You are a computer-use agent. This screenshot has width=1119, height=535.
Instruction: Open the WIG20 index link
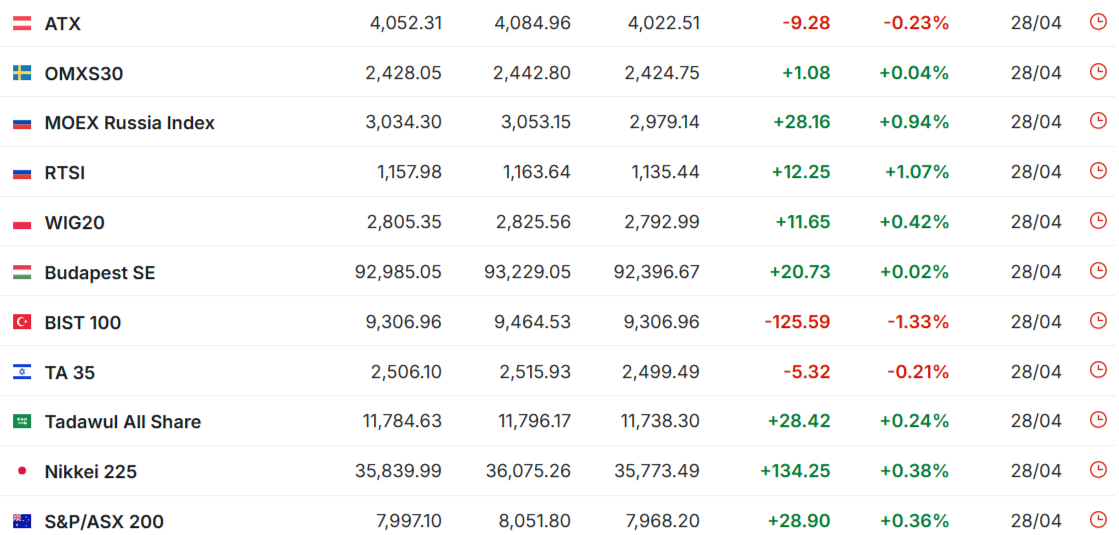(x=74, y=223)
